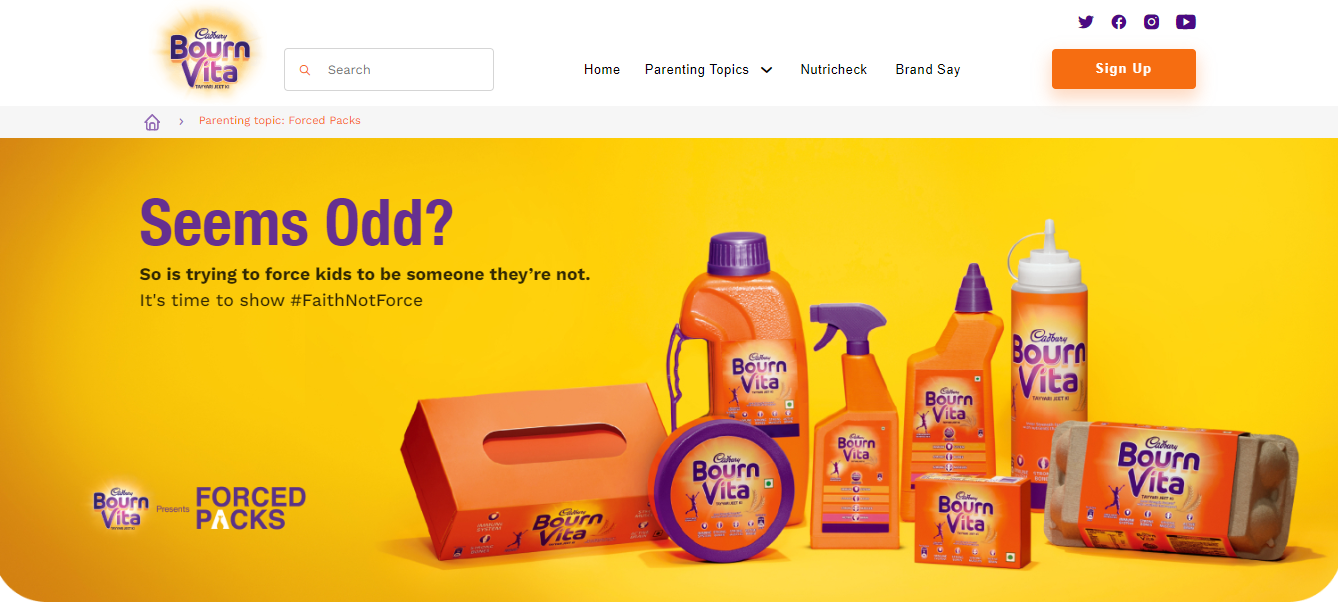Go to the Home menu item
Screen dimensions: 1338x607
click(602, 70)
